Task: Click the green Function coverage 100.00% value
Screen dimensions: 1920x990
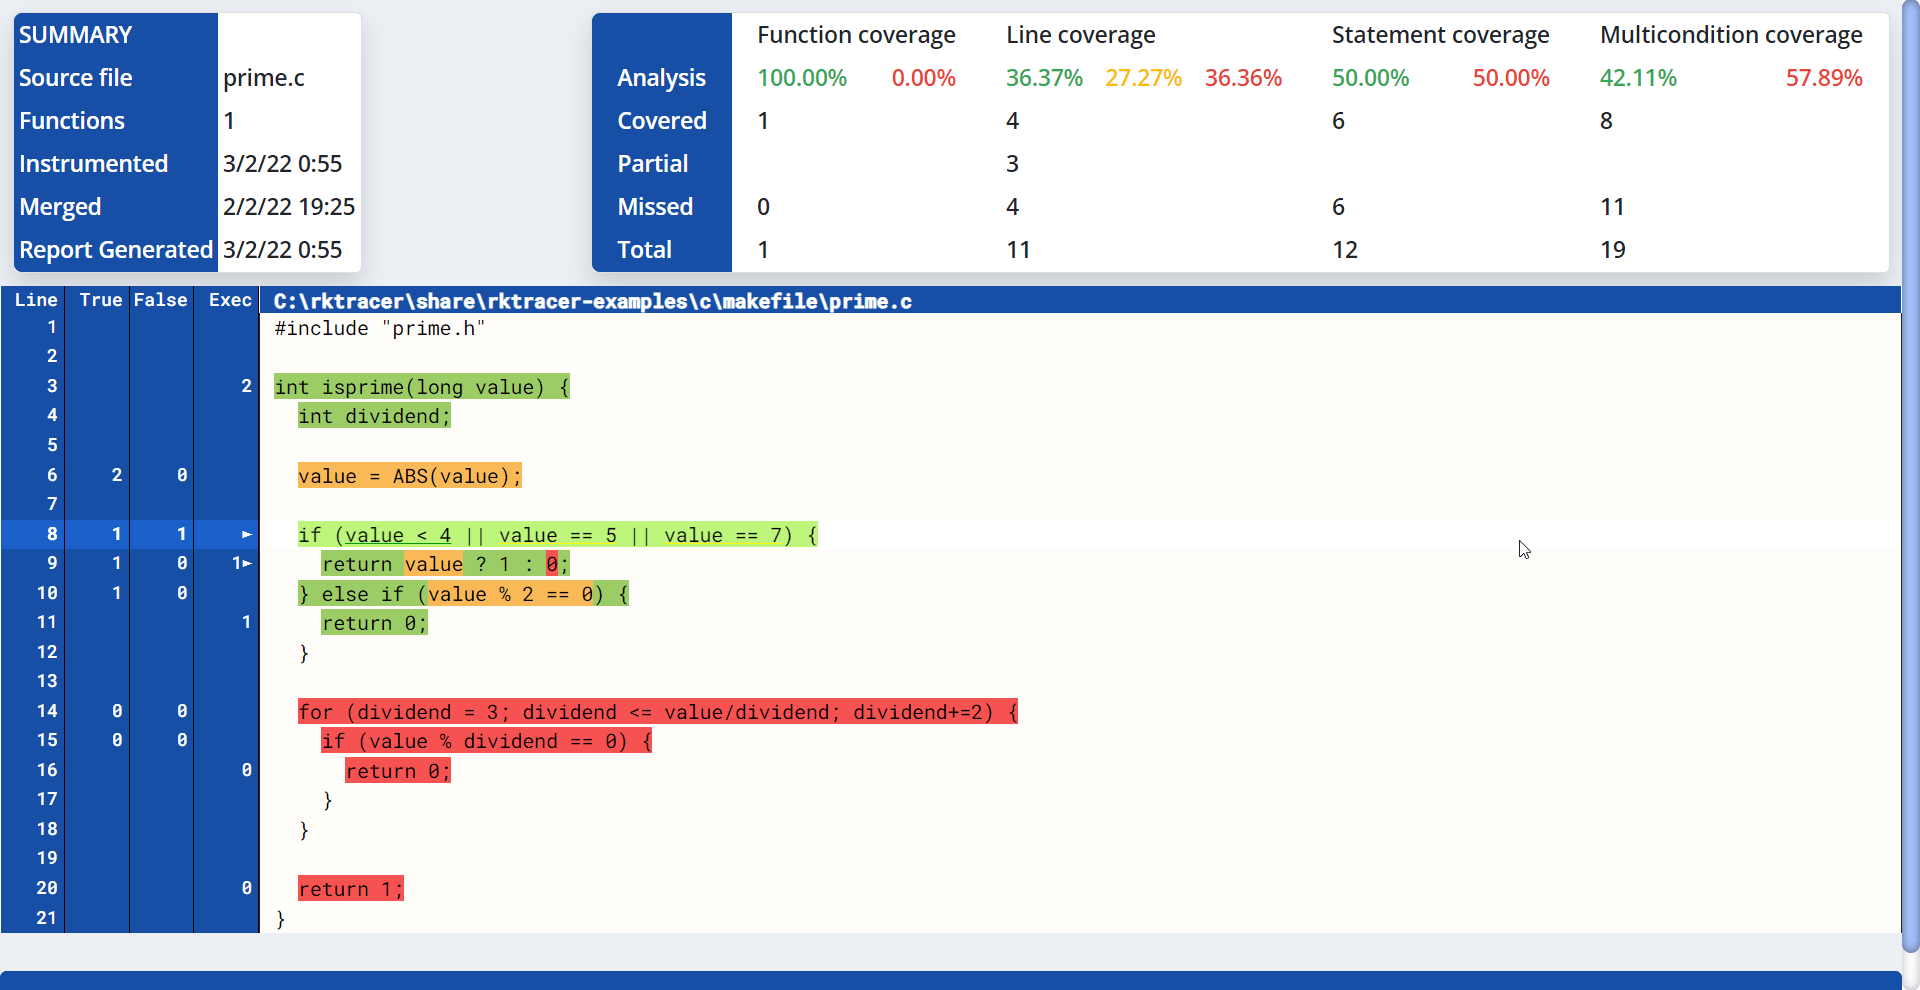Action: 802,77
